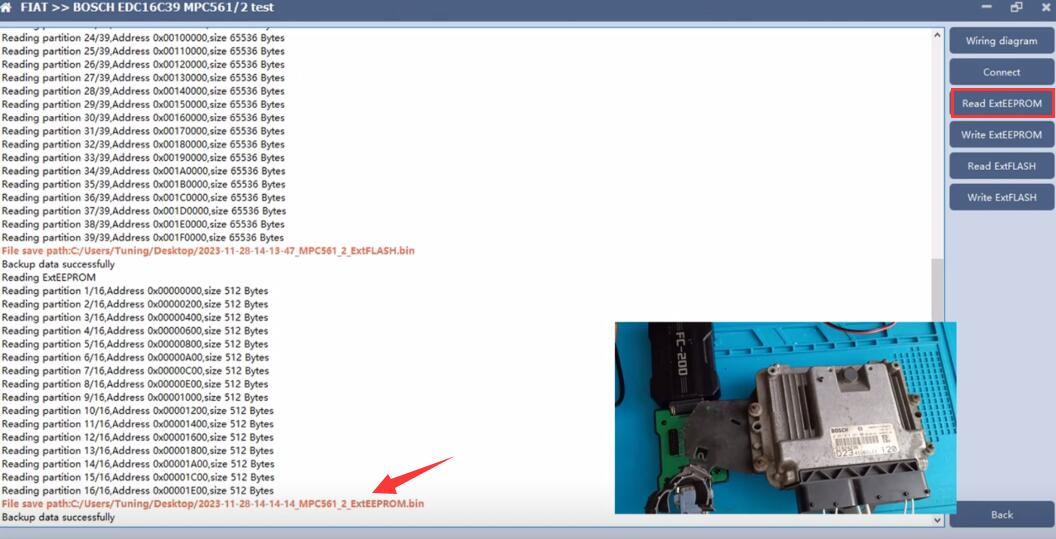Click log line 'Reading partition 6/16'
Screen dimensions: 1056x539
[x=135, y=358]
